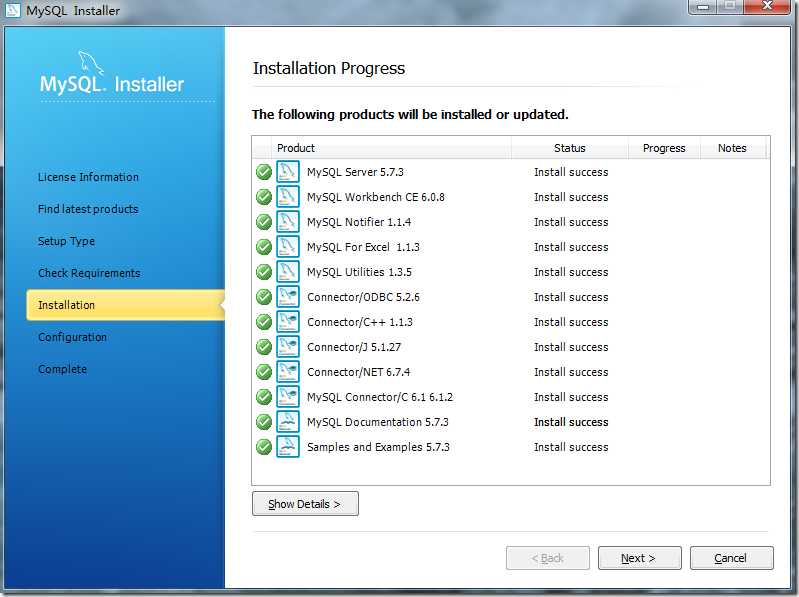The height and width of the screenshot is (597, 799).
Task: Select the MySQL Workbench CE 6.0.8 name
Action: (x=376, y=197)
